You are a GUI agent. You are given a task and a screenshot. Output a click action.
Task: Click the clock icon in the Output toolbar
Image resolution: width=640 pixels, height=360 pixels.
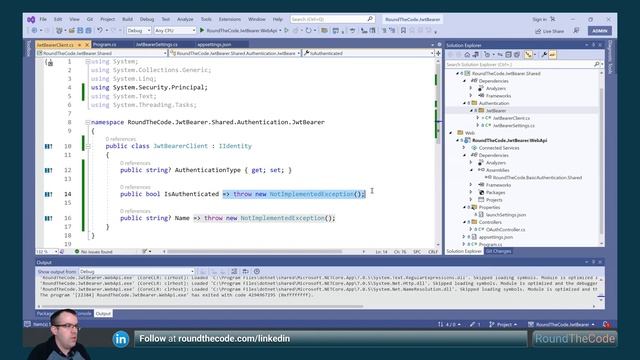coord(257,271)
